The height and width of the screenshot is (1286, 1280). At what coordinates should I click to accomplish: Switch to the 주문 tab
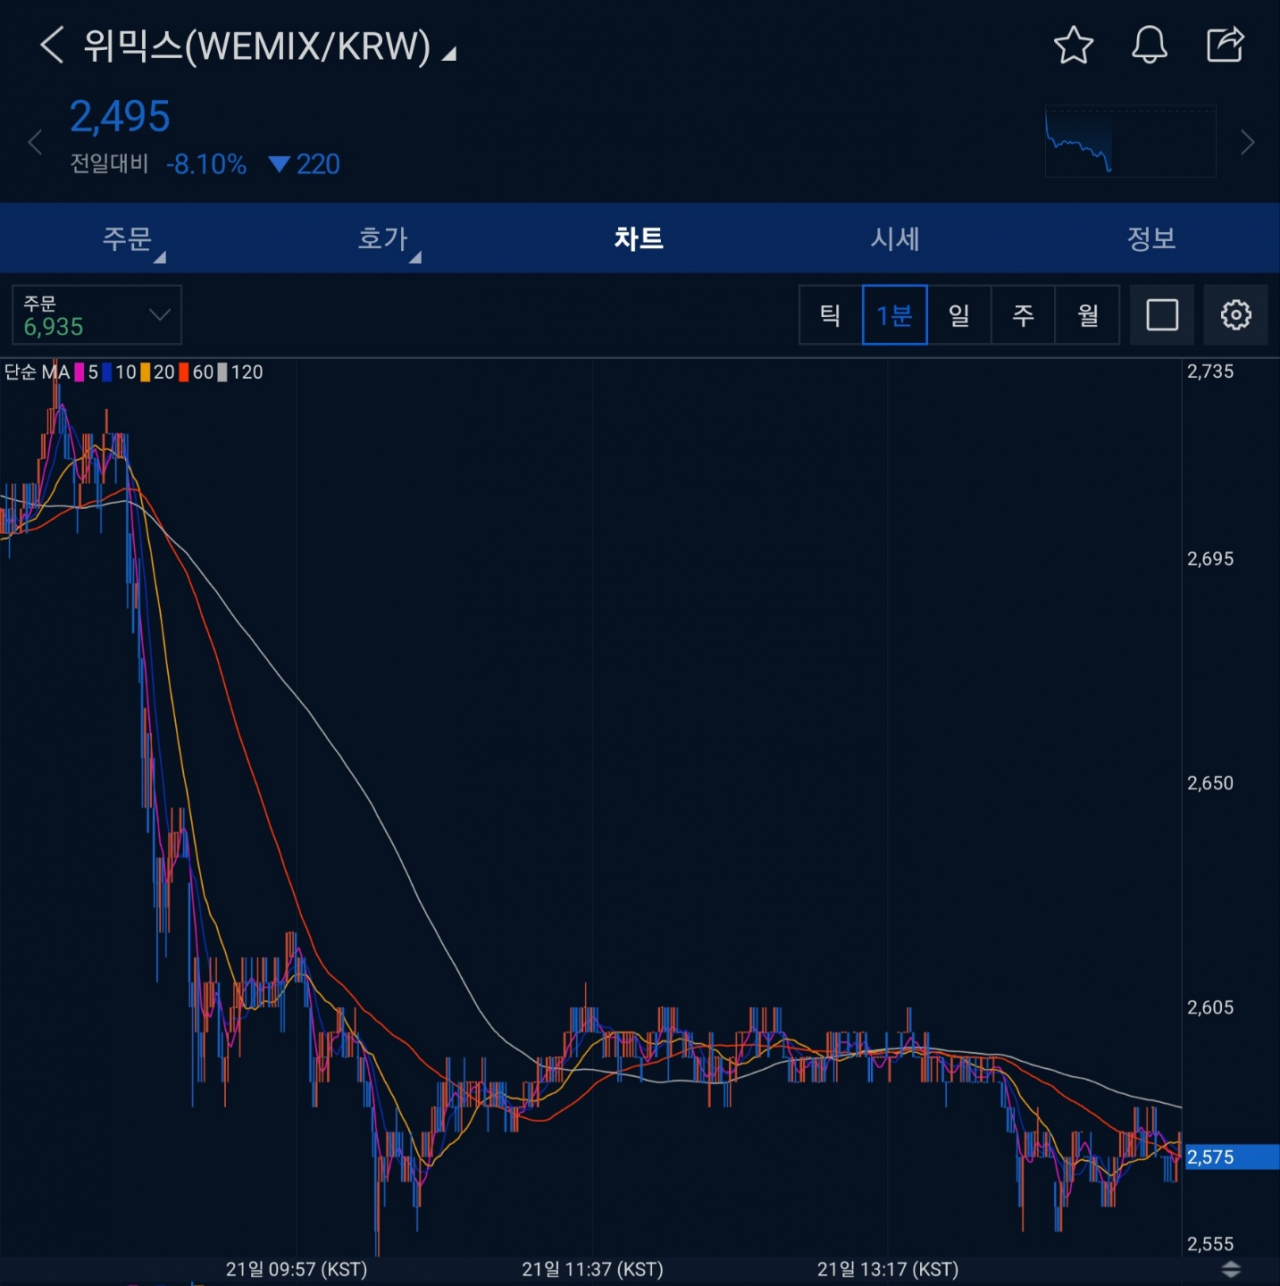tap(128, 239)
